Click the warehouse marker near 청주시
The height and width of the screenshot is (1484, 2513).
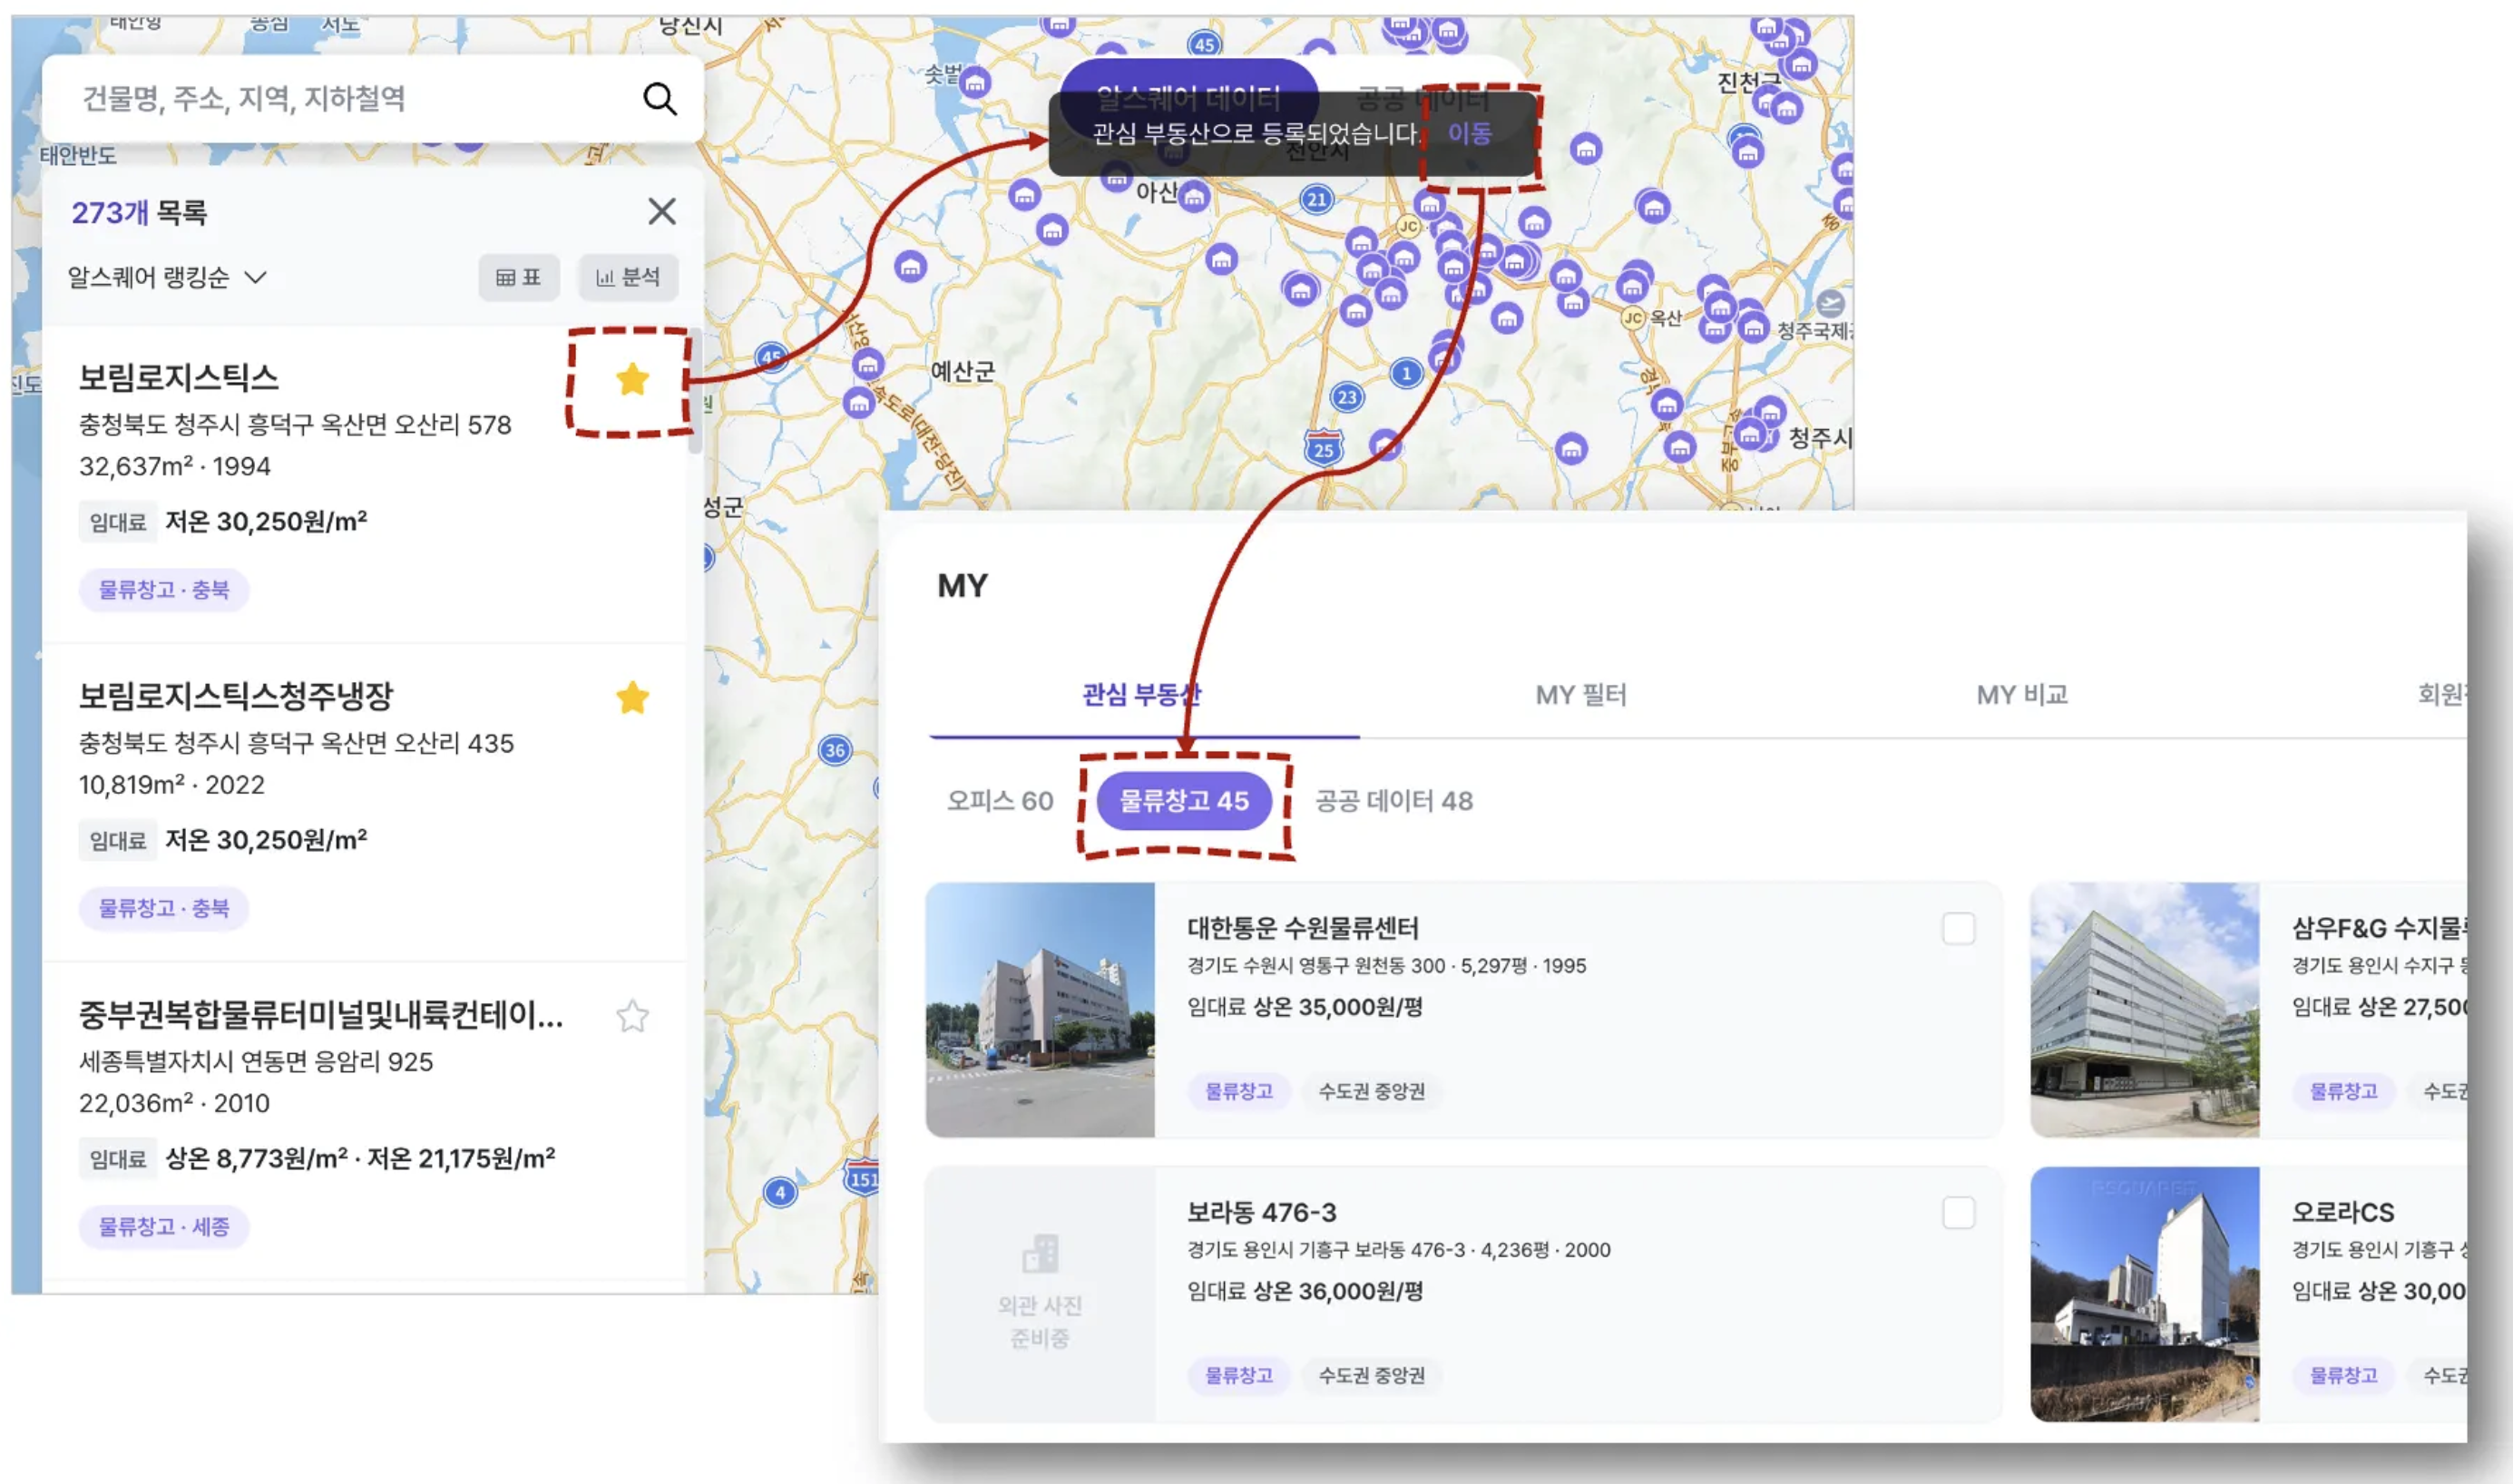1749,434
